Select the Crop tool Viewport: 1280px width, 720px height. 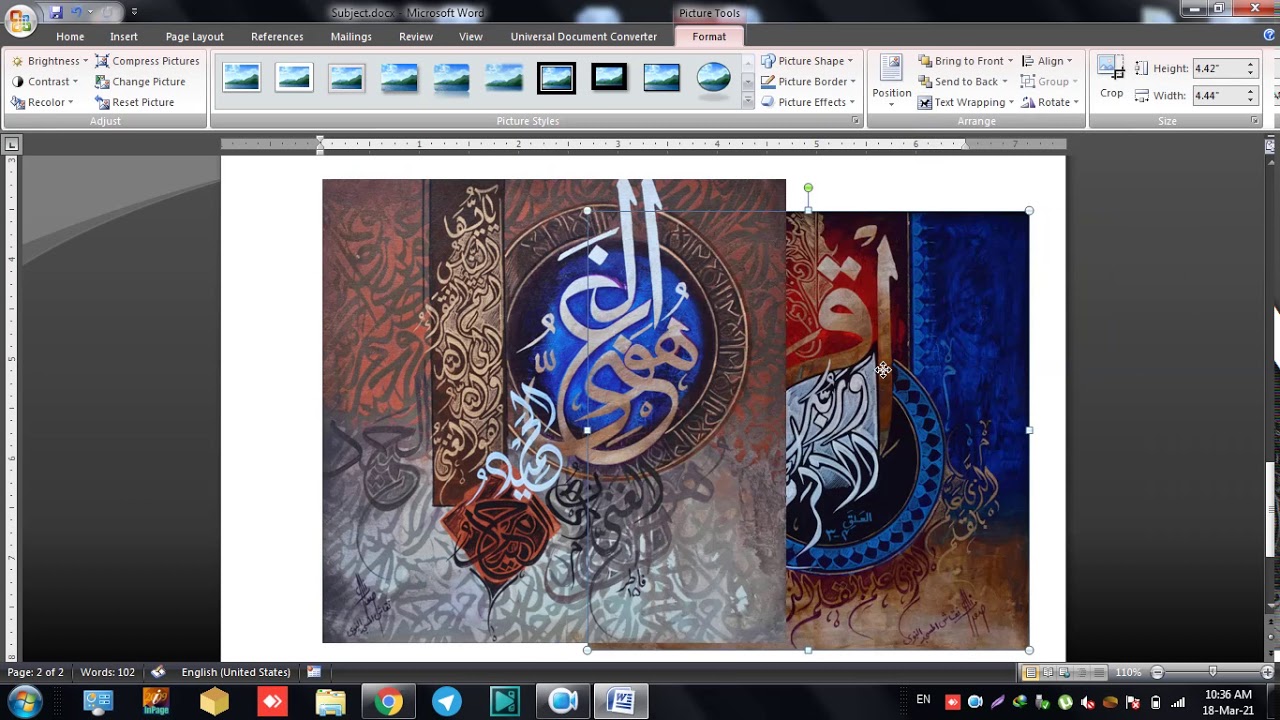pos(1111,78)
